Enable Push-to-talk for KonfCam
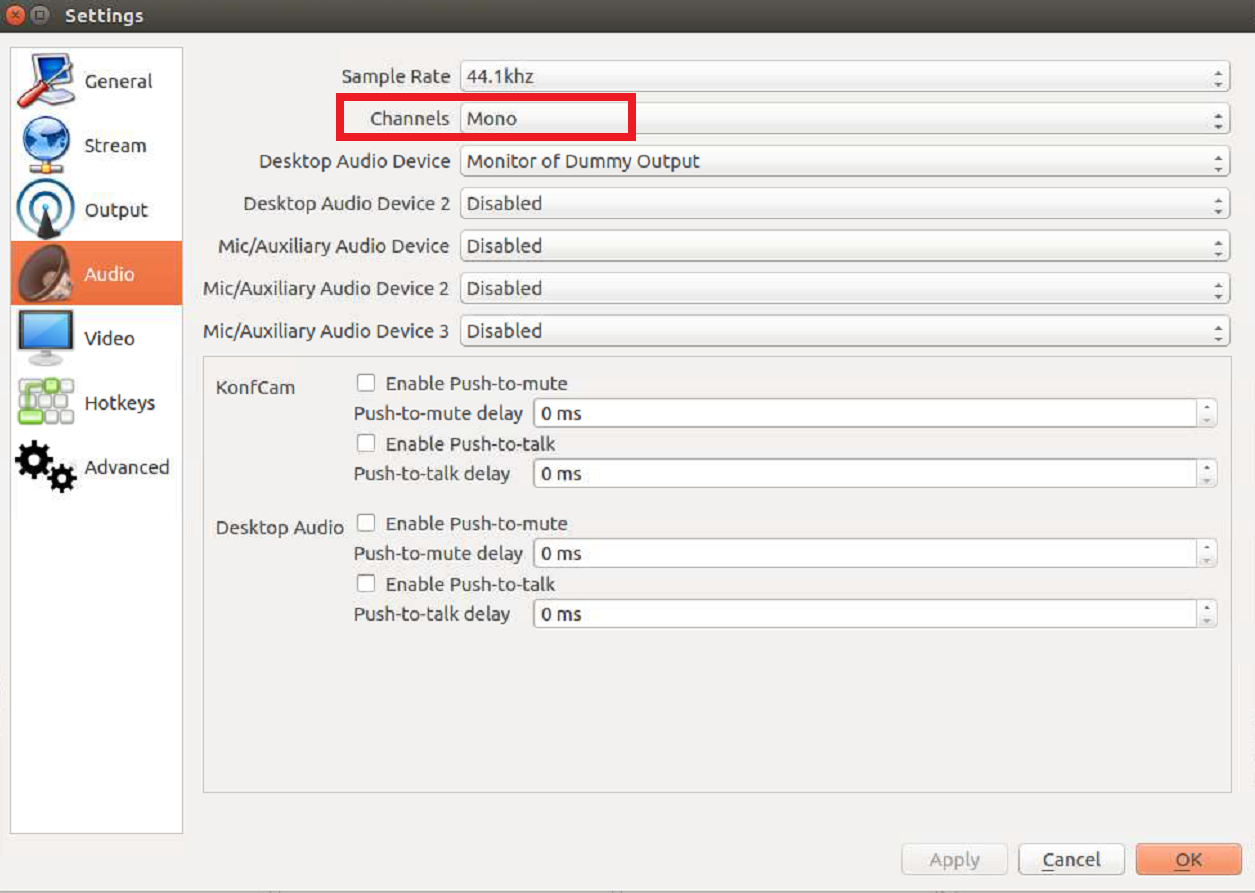Image resolution: width=1255 pixels, height=893 pixels. (x=367, y=443)
